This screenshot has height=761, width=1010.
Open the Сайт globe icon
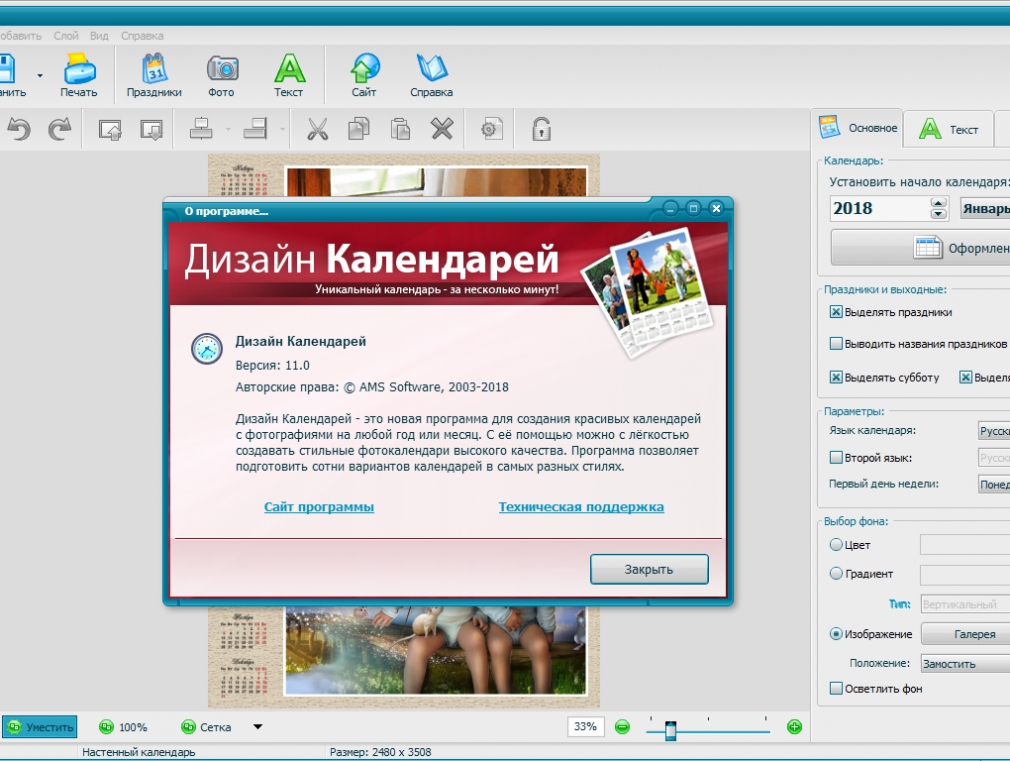click(x=365, y=68)
